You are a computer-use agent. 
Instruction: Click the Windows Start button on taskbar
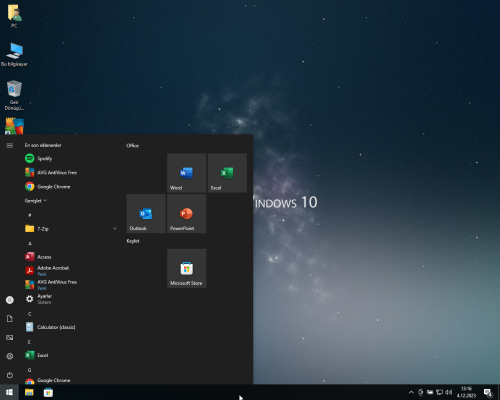(x=9, y=392)
